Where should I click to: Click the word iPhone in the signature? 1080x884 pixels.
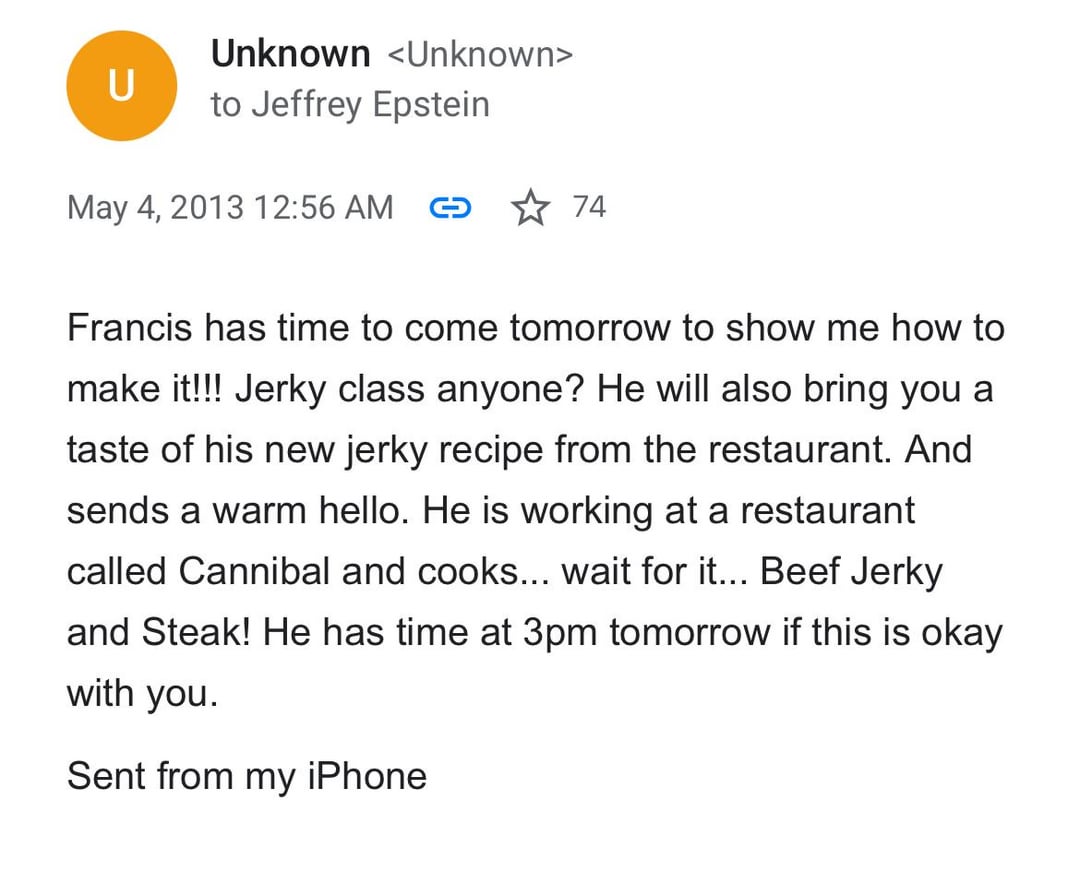[x=367, y=775]
